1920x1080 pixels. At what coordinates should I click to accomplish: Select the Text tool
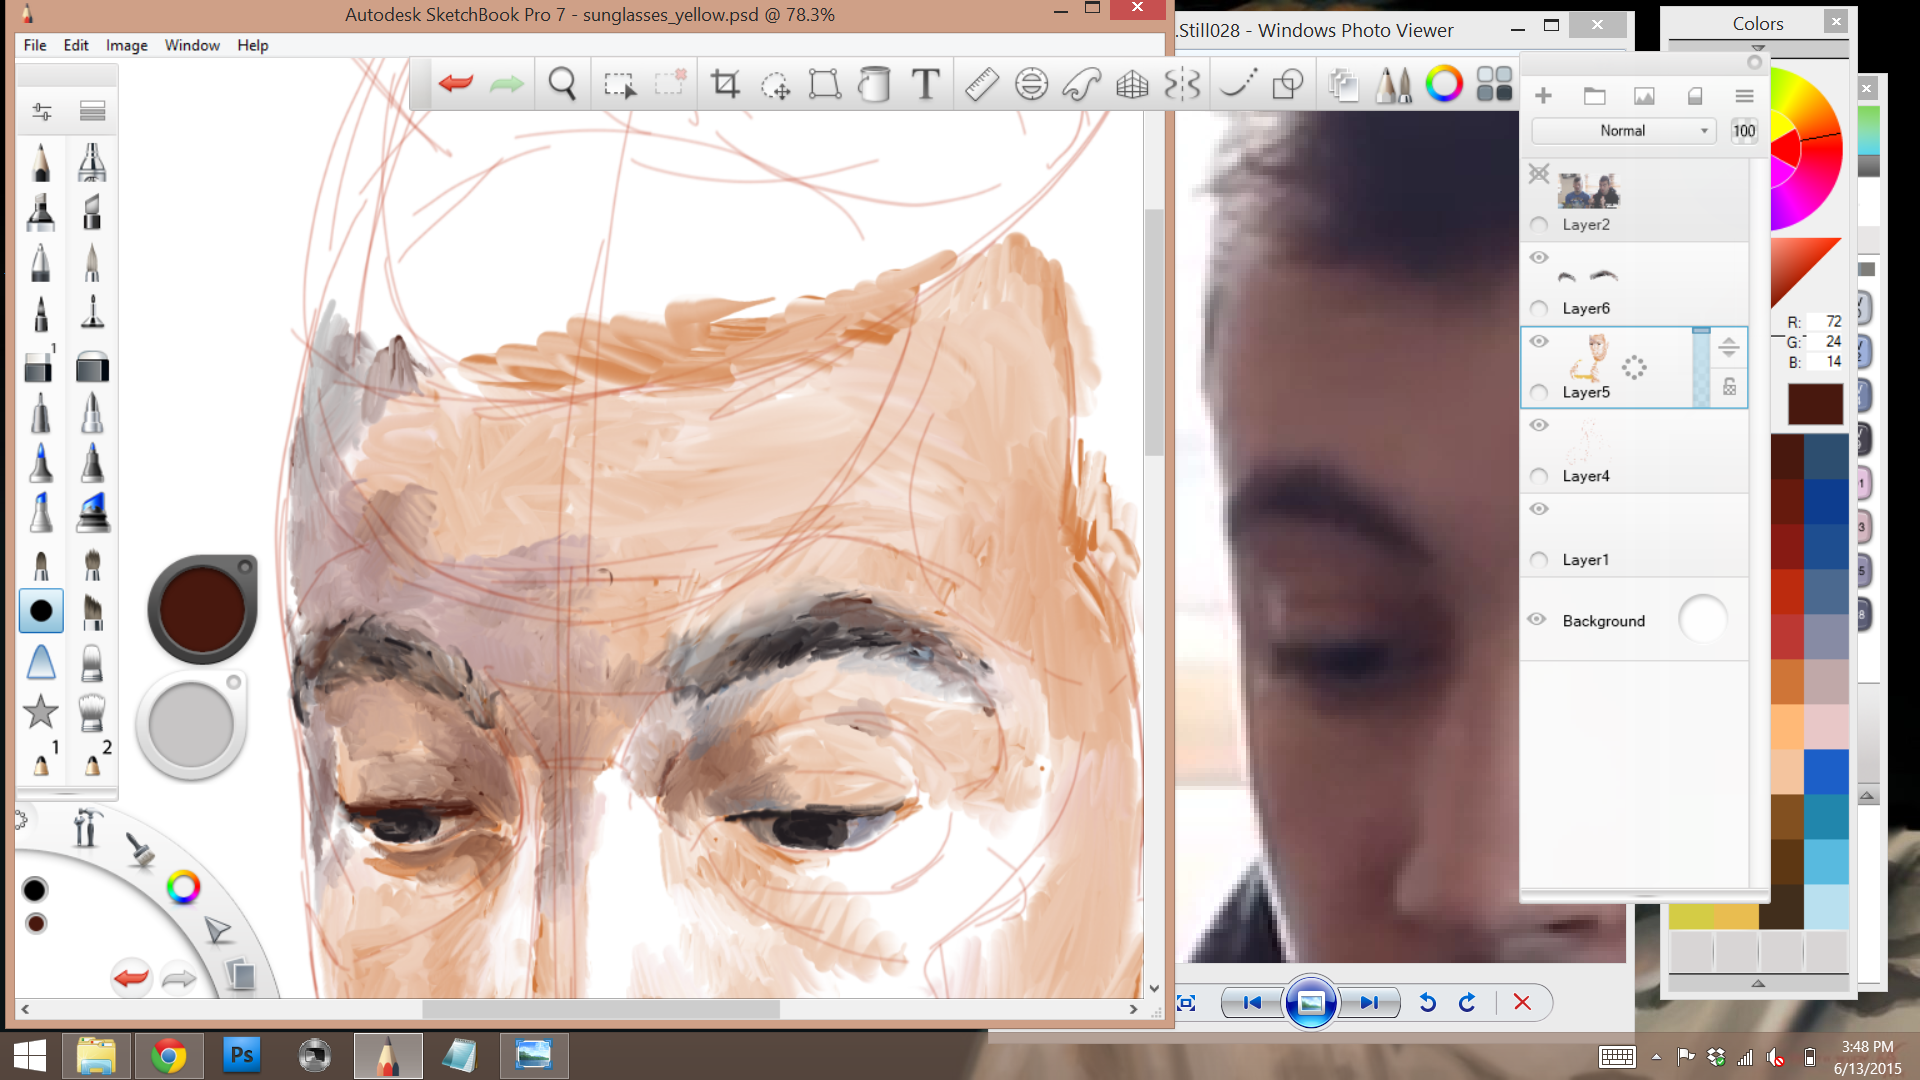(x=926, y=85)
